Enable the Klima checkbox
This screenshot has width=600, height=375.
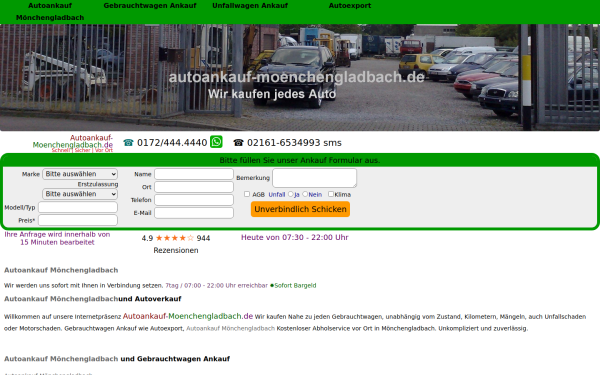click(x=331, y=194)
